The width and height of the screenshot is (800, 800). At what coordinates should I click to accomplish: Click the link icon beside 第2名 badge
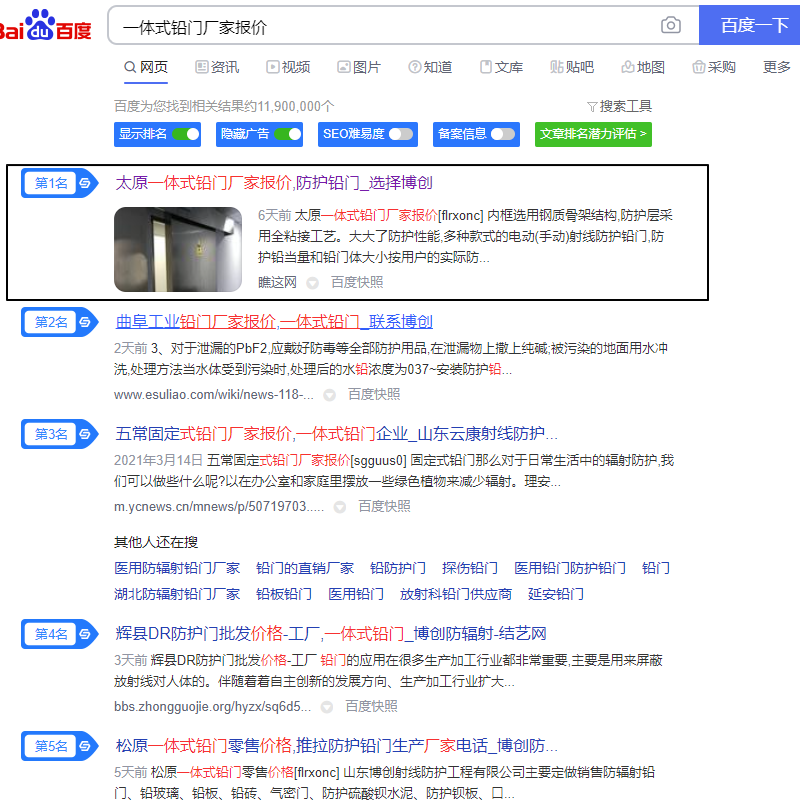[85, 322]
